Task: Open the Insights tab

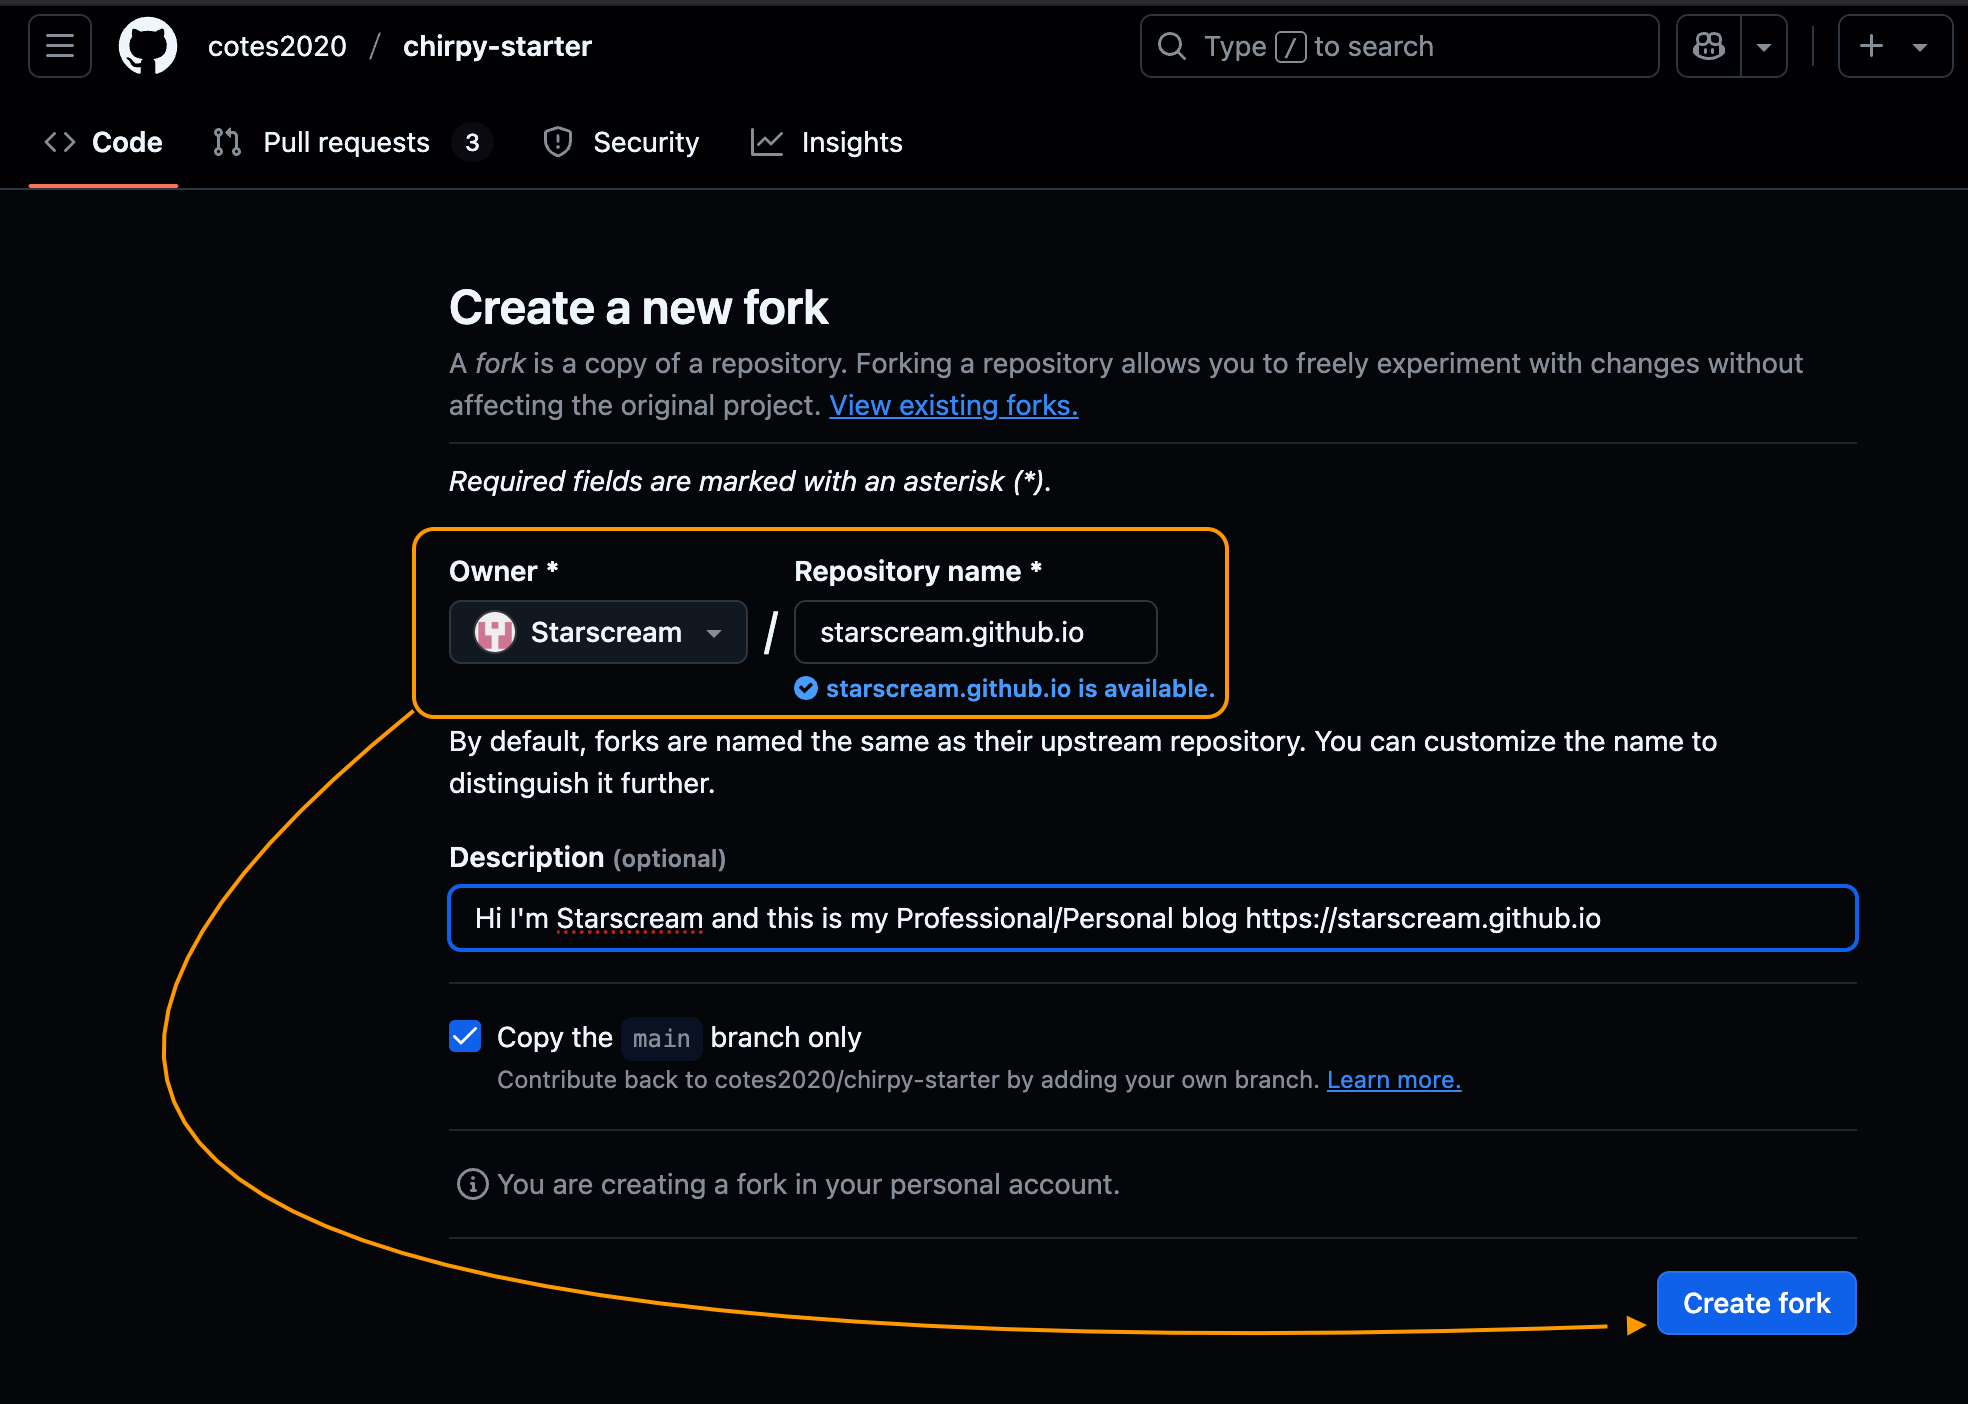Action: pos(826,142)
